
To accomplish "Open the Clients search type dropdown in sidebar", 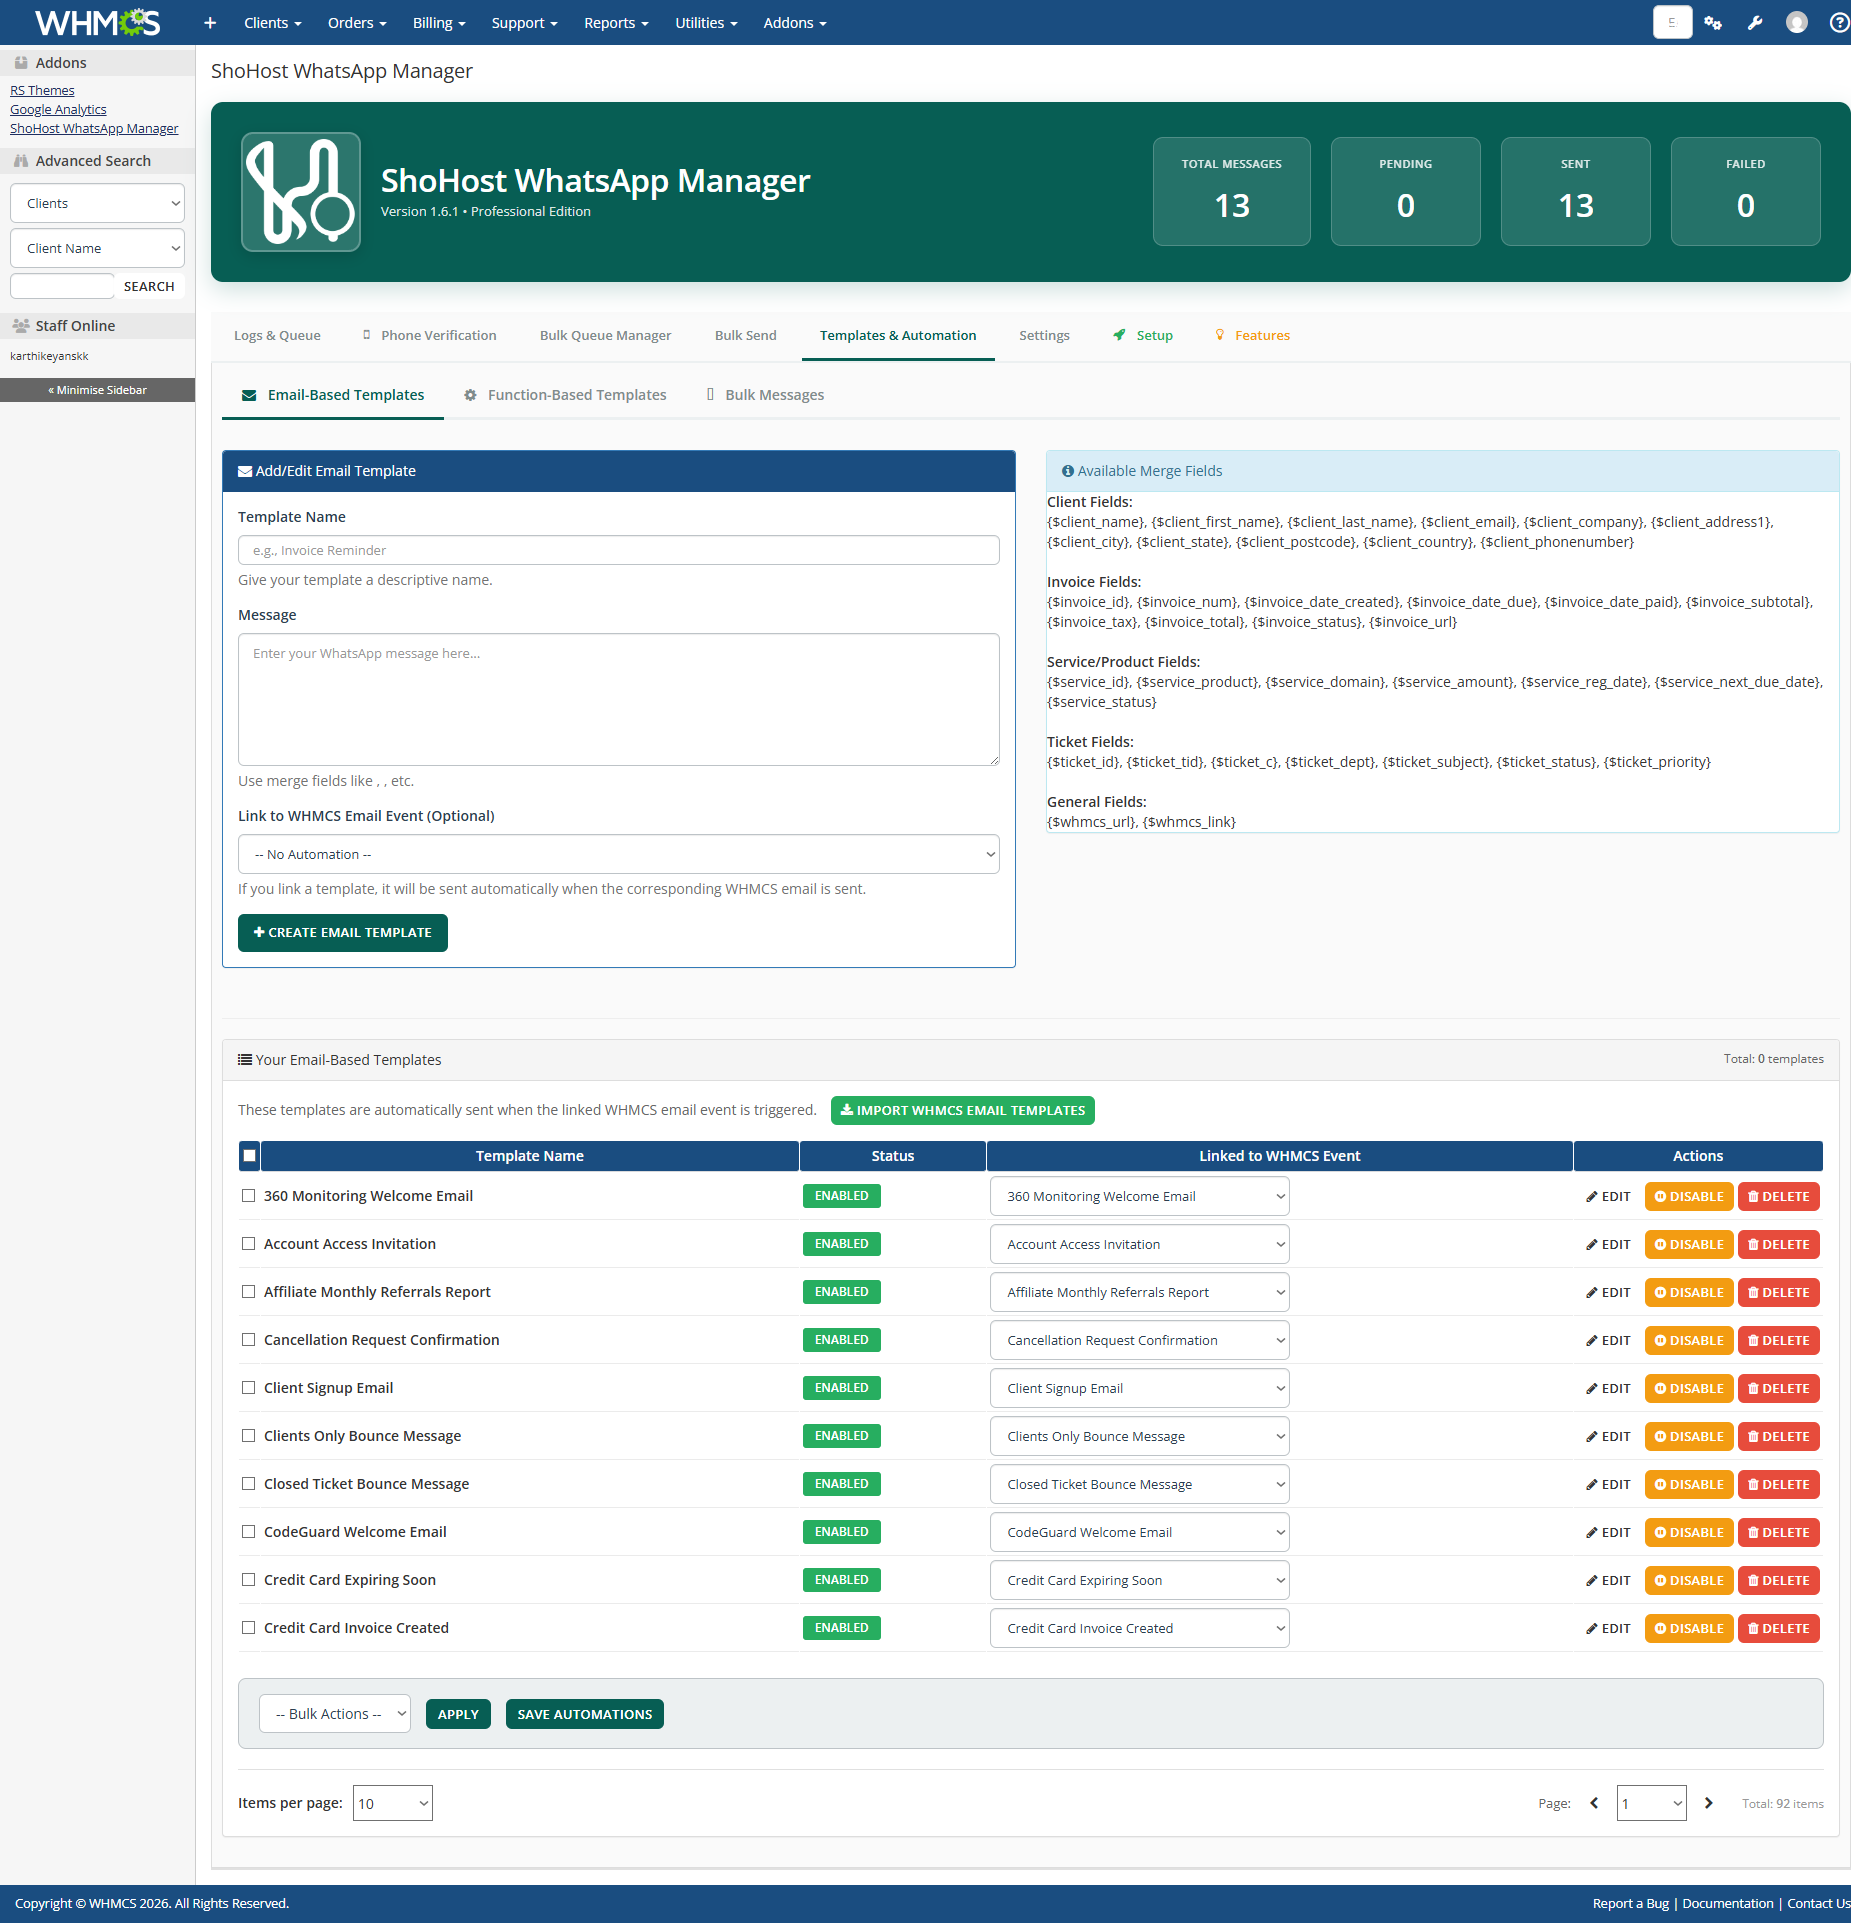I will pos(97,203).
